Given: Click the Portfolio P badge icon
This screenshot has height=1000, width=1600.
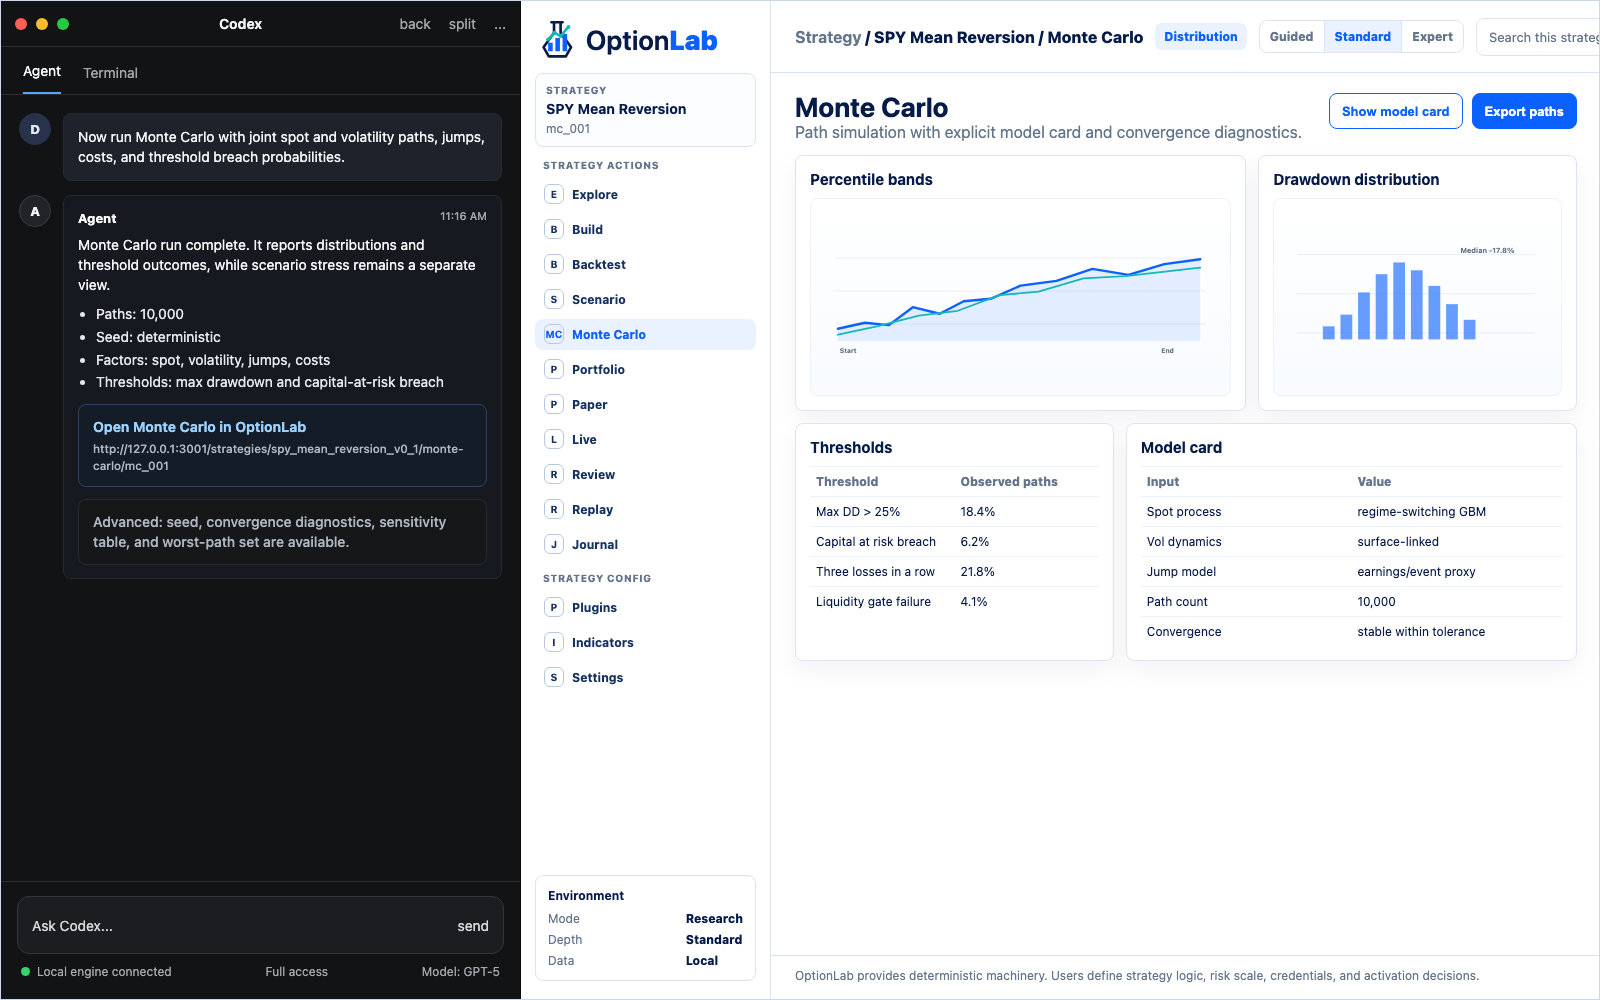Looking at the screenshot, I should [554, 370].
